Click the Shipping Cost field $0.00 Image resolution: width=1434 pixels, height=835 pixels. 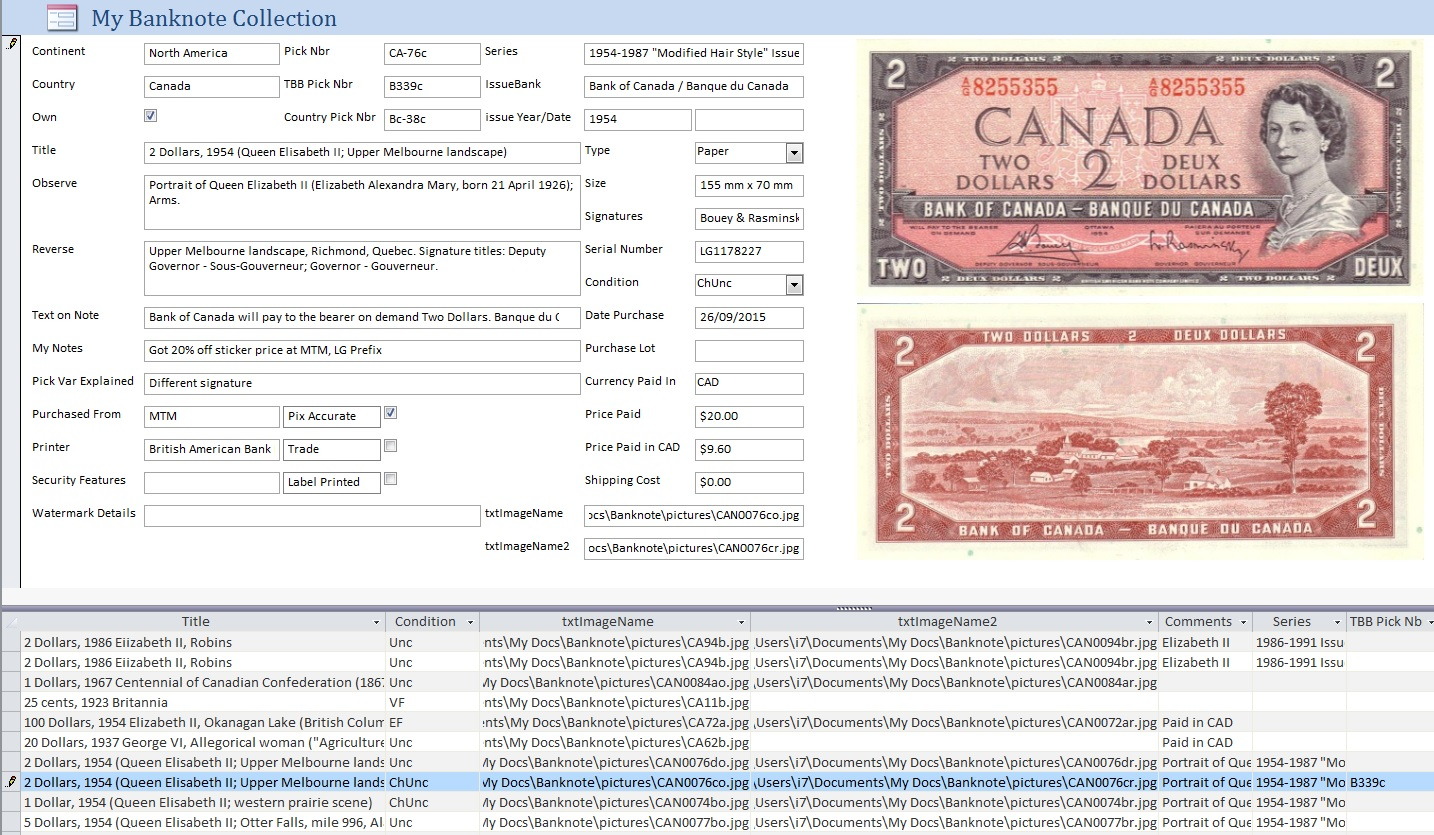(749, 483)
